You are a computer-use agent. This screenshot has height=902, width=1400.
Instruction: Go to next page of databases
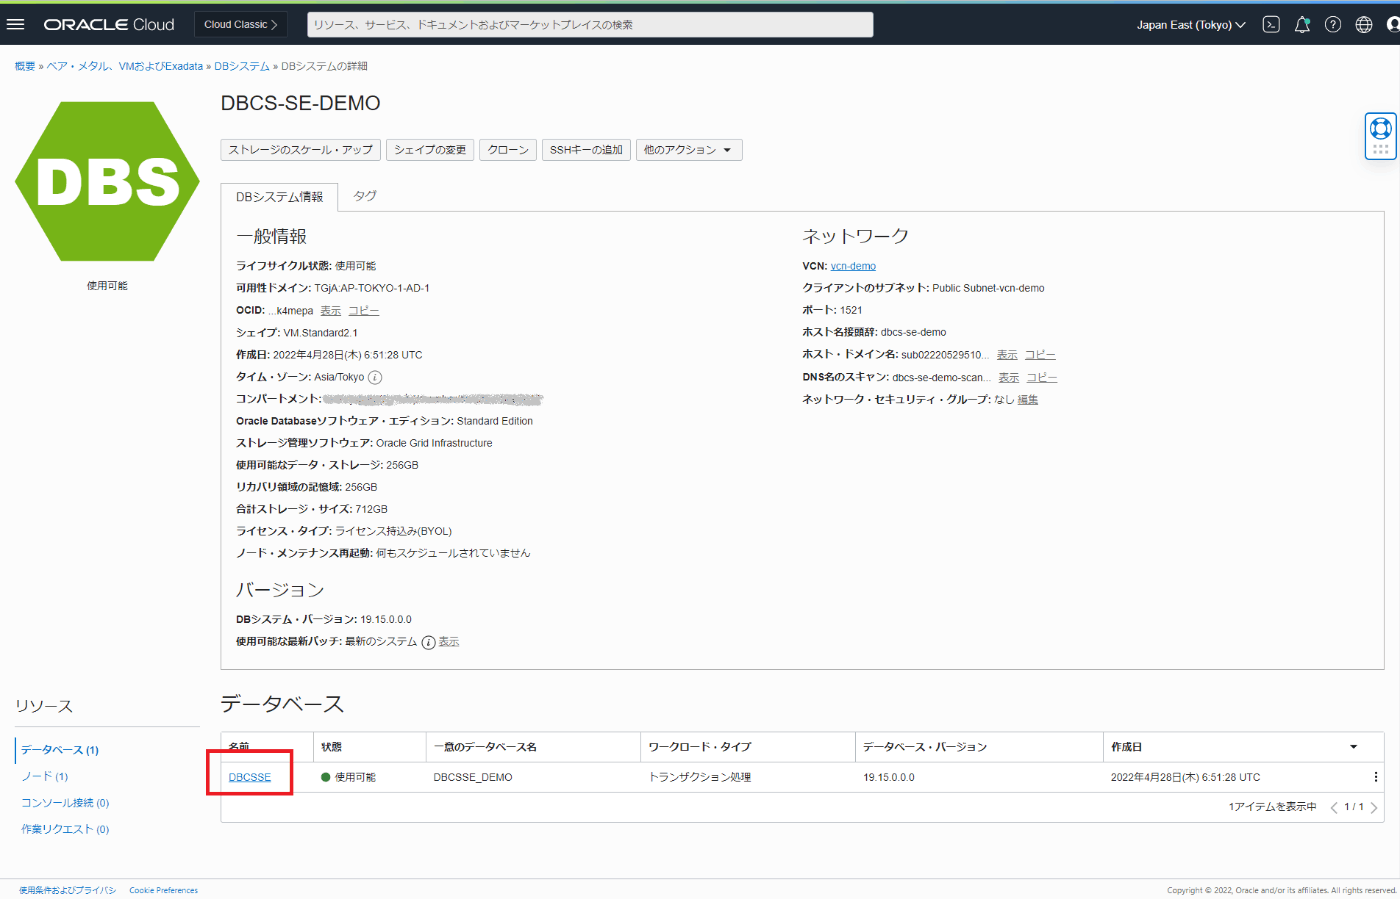point(1374,807)
